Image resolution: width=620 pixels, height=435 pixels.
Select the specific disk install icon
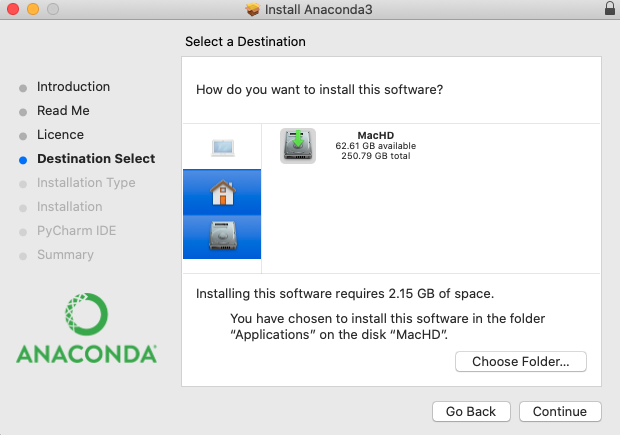pos(223,236)
